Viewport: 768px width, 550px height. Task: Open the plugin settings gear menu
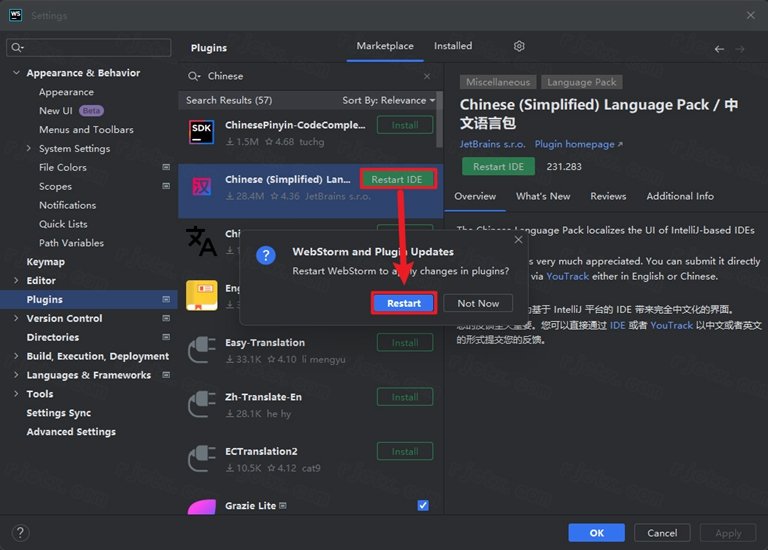point(519,46)
